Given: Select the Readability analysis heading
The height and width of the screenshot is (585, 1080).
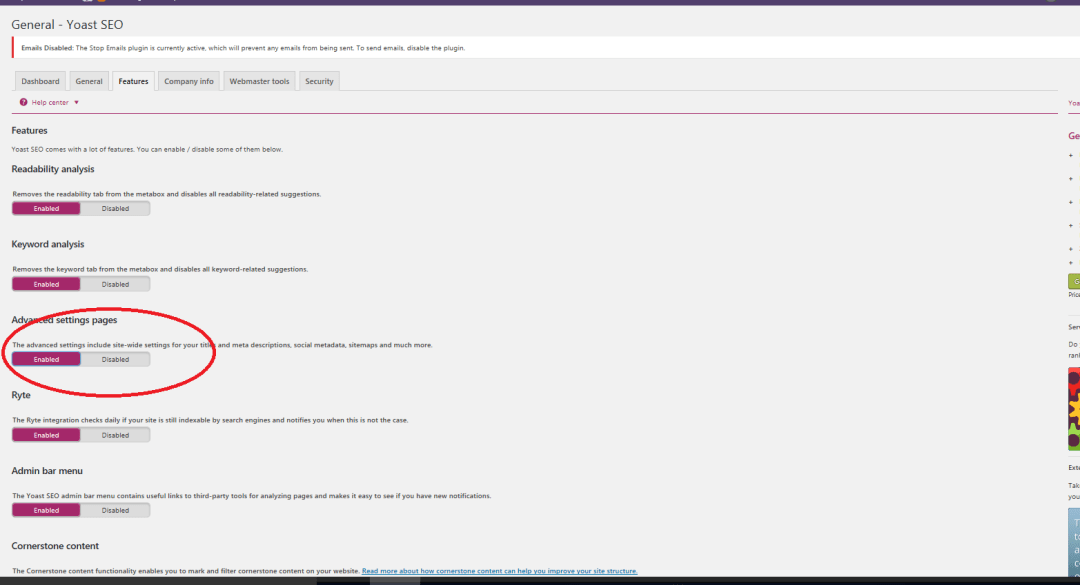Looking at the screenshot, I should tap(53, 169).
